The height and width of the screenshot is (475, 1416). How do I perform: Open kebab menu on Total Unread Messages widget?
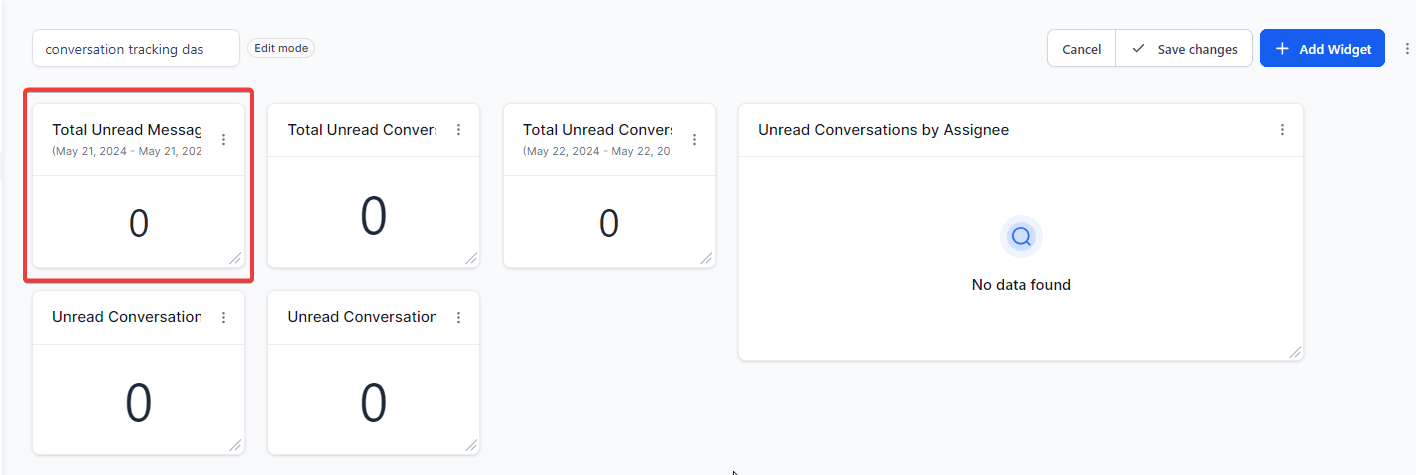click(x=223, y=140)
